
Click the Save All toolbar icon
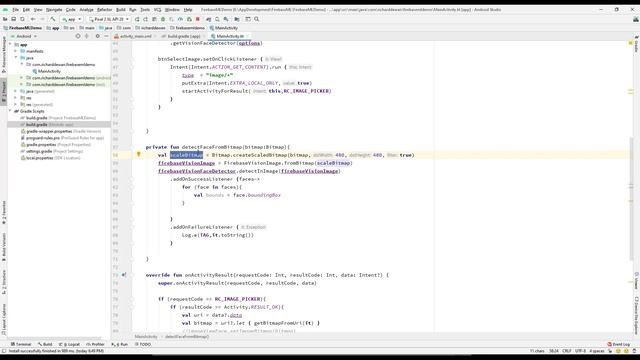click(13, 19)
